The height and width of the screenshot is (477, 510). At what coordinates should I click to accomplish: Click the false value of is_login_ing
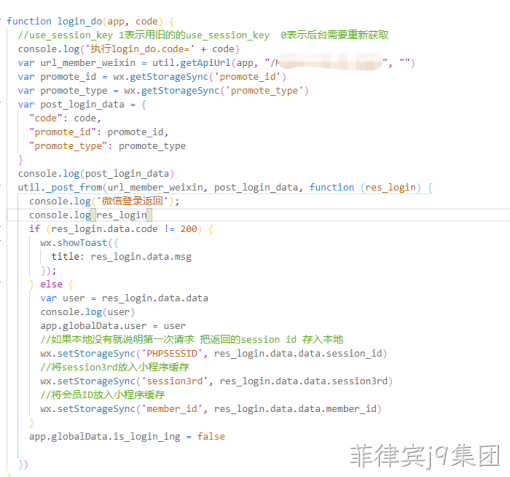211,436
